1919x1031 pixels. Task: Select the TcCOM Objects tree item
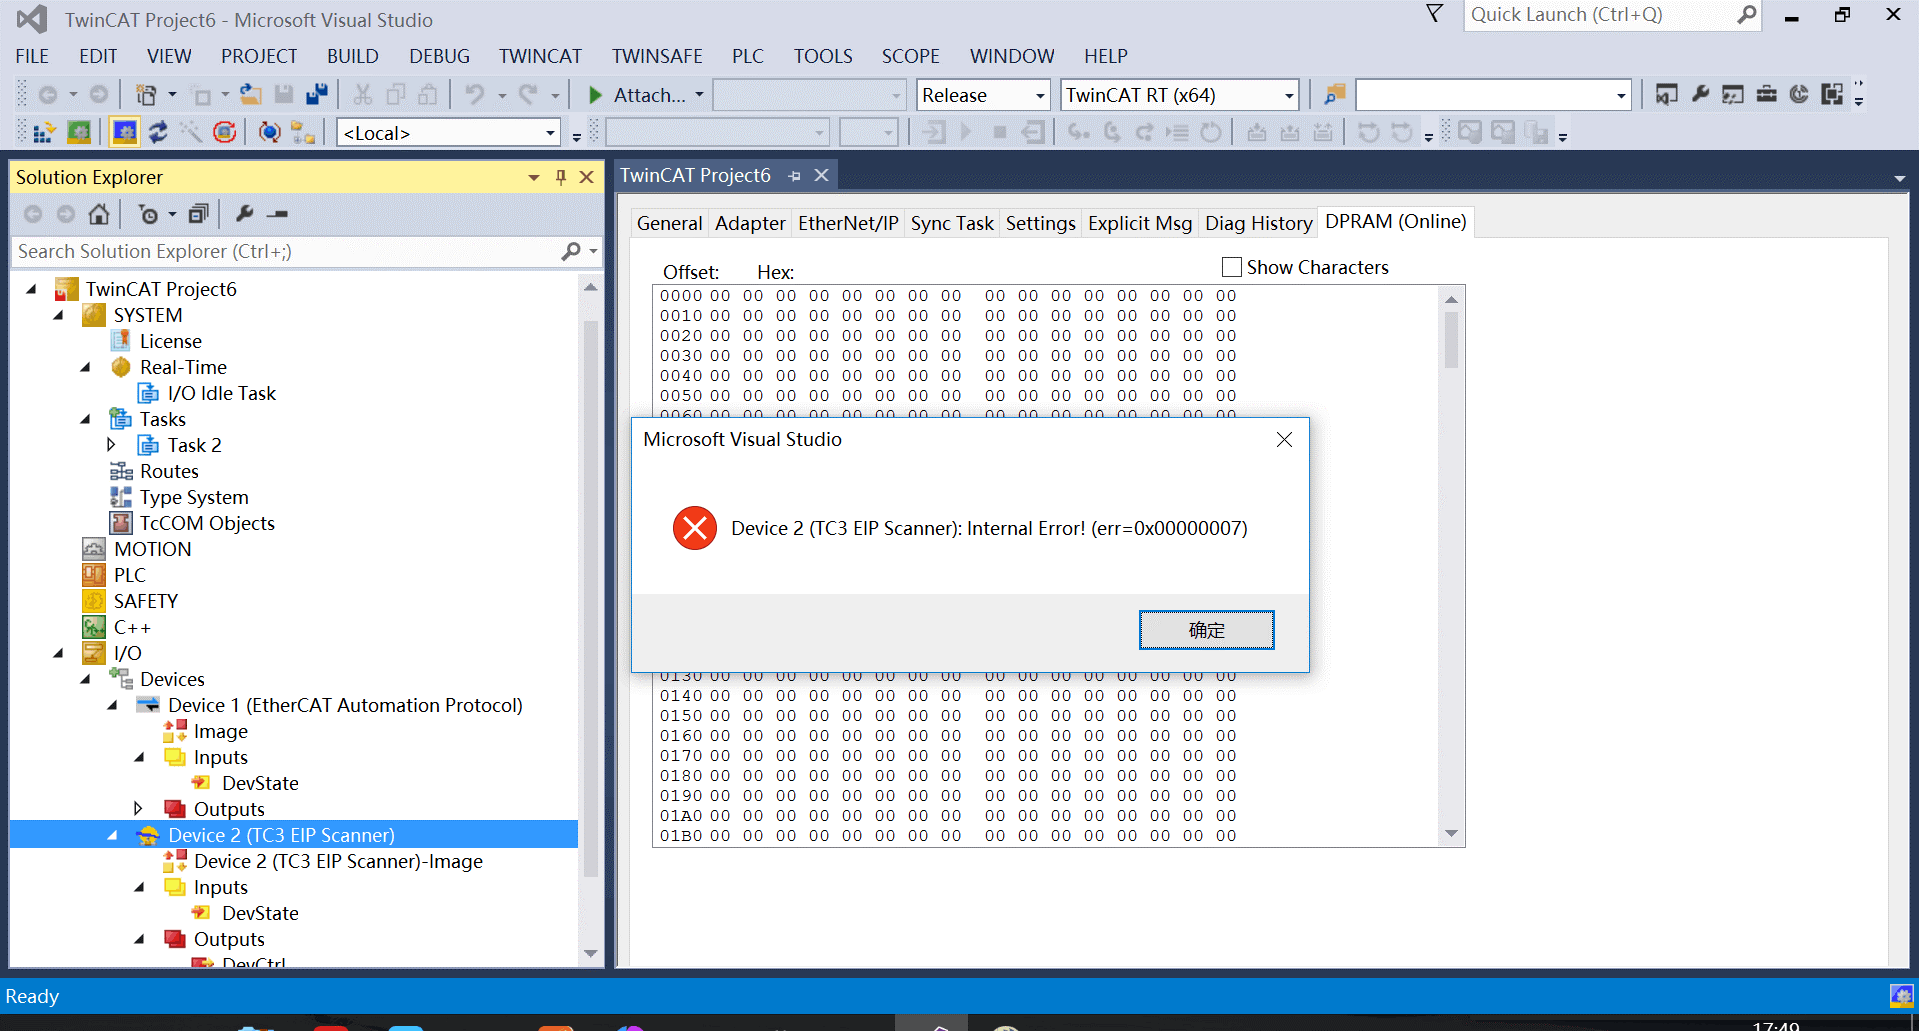(207, 523)
